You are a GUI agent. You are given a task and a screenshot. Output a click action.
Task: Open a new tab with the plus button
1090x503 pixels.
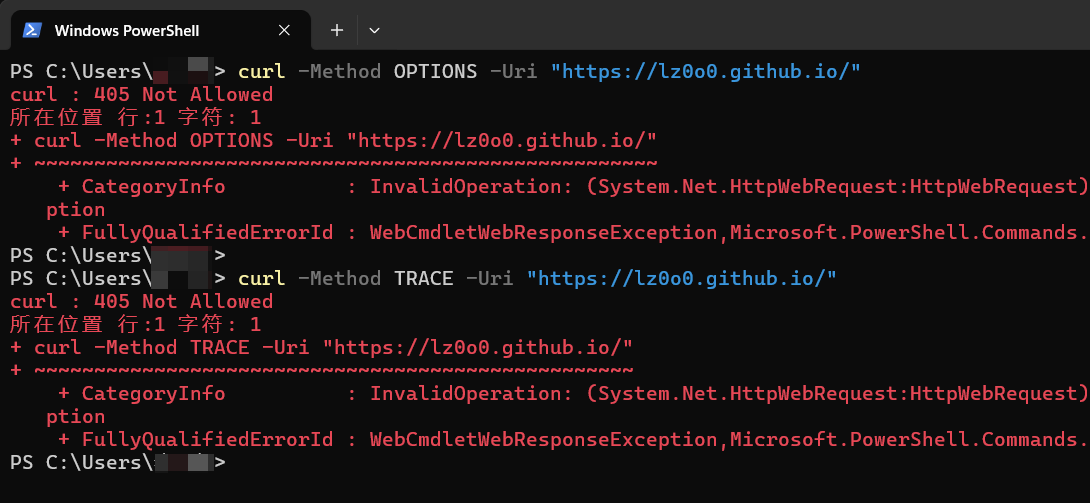[x=337, y=30]
